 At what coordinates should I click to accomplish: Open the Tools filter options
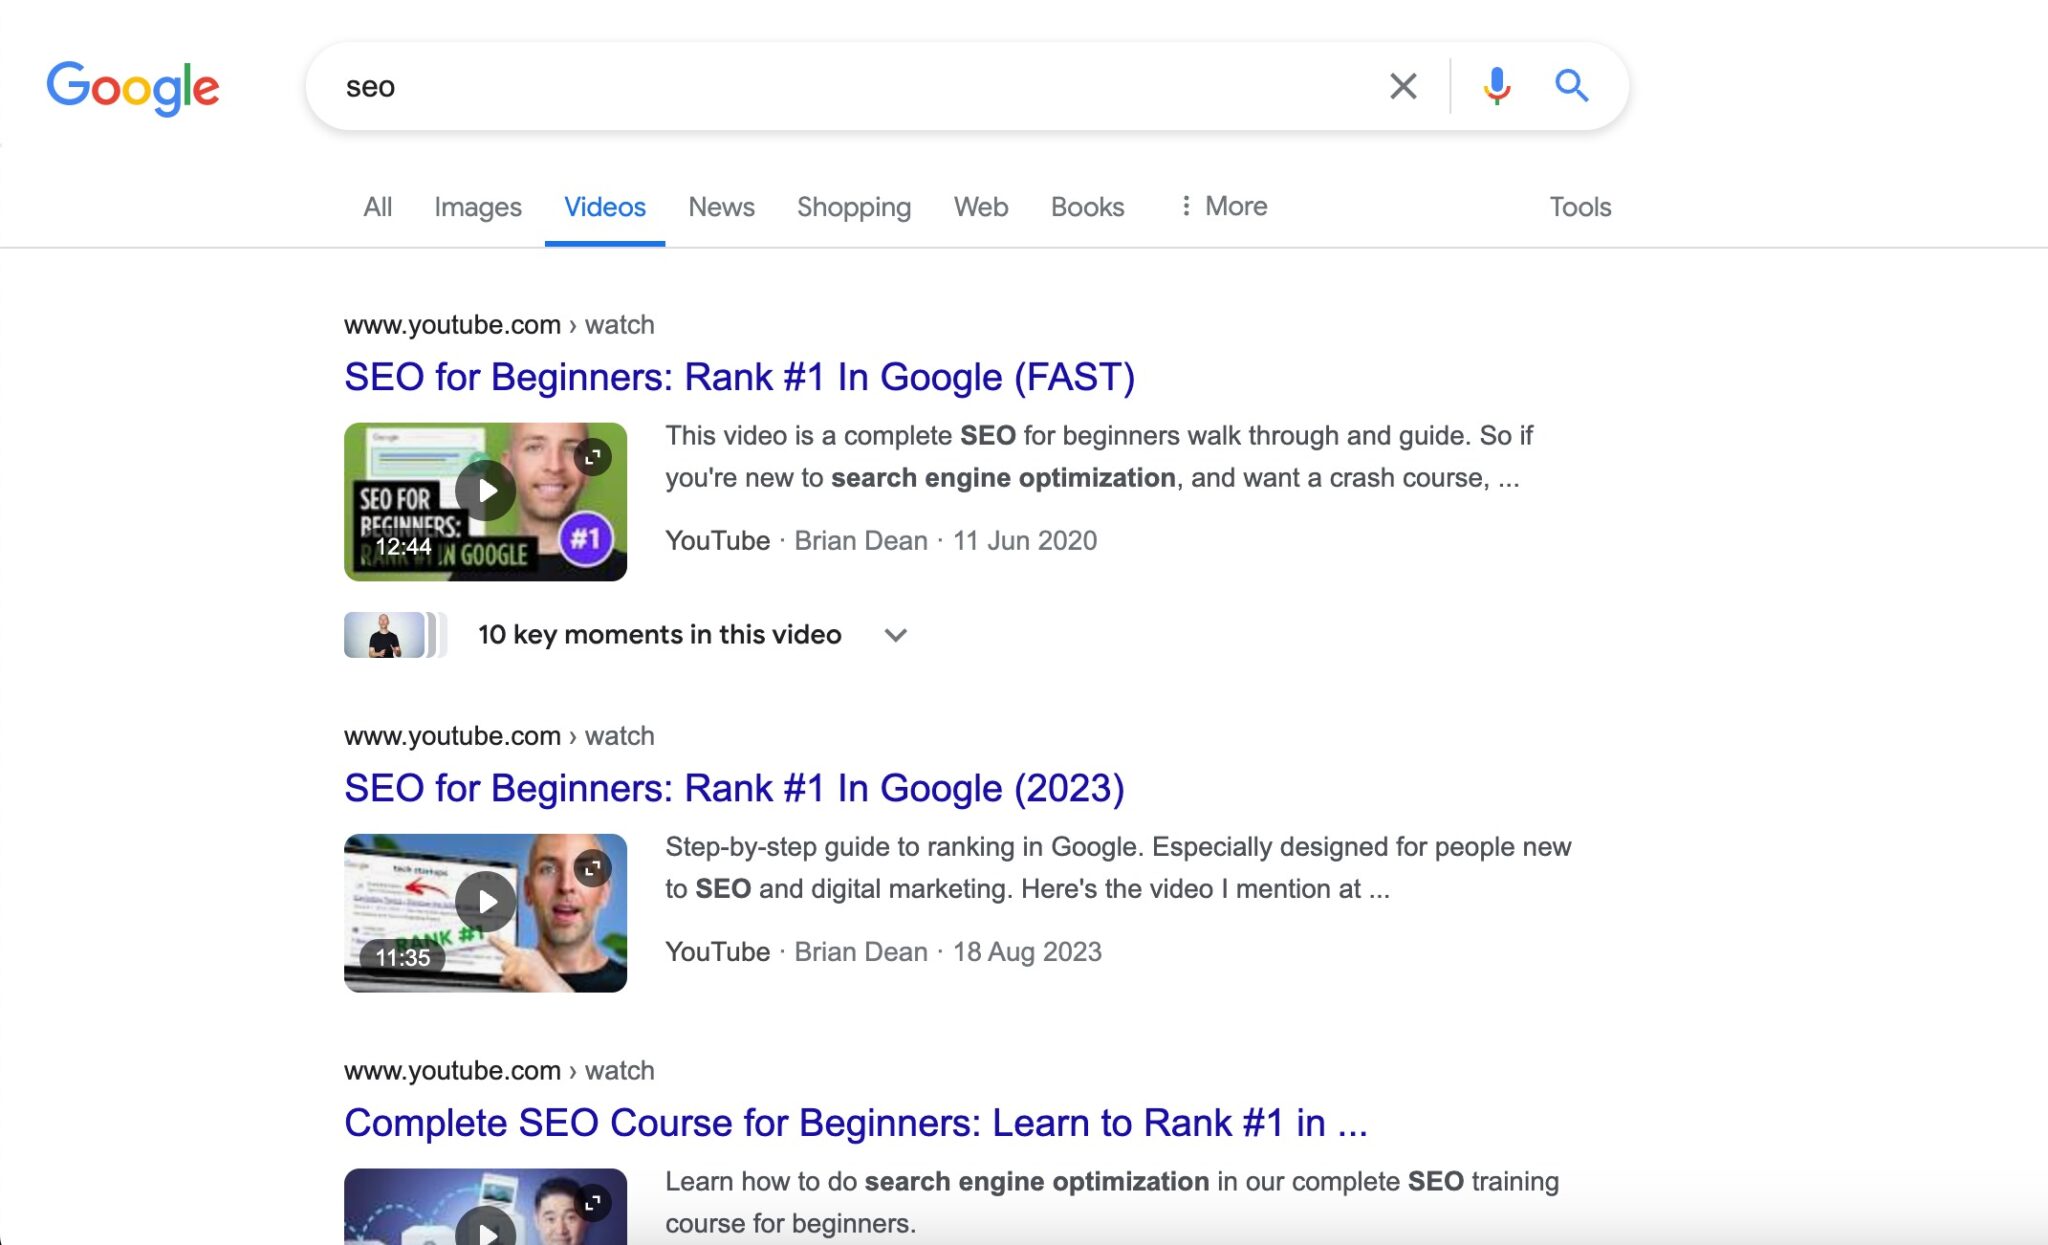click(x=1580, y=207)
